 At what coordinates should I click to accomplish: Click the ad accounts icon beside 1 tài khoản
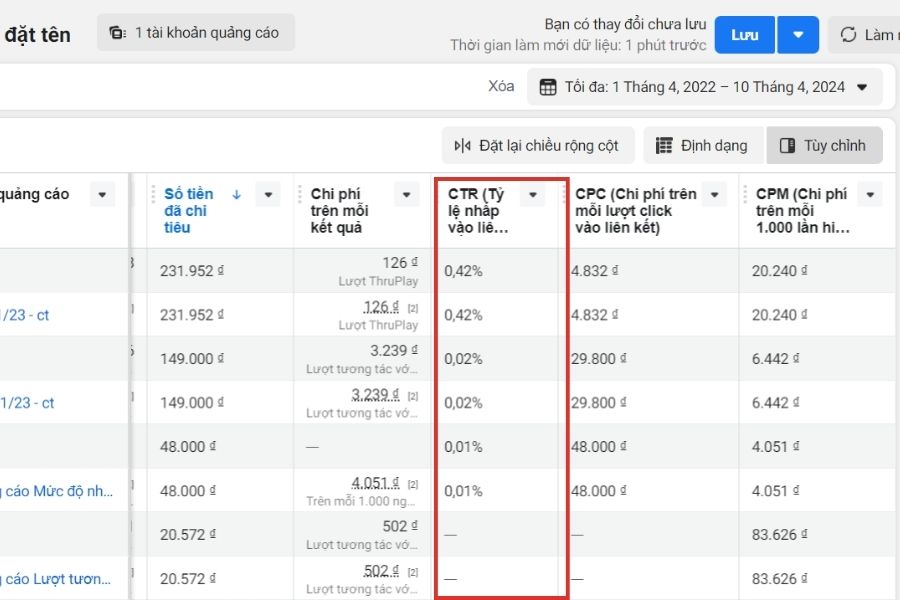click(x=118, y=33)
